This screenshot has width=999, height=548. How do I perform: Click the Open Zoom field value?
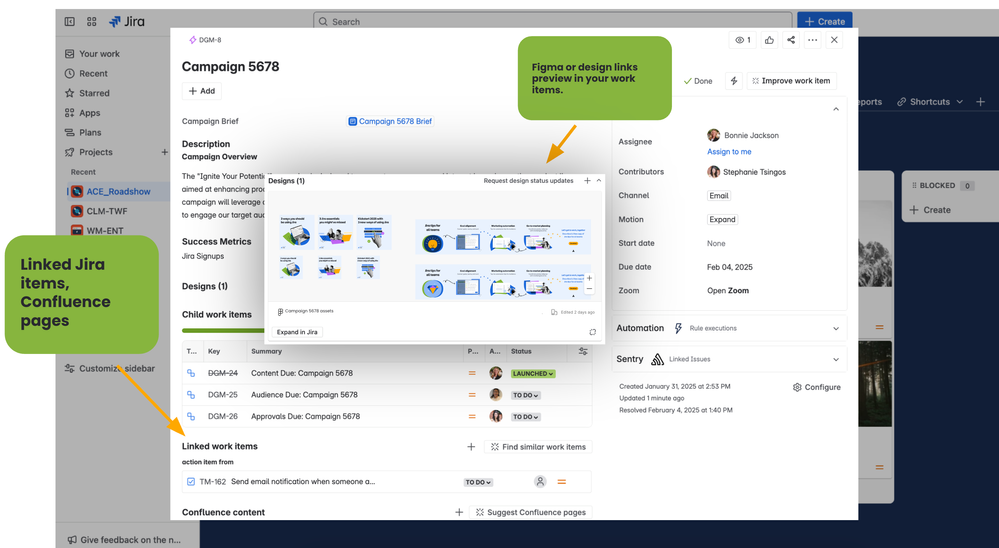tap(728, 291)
